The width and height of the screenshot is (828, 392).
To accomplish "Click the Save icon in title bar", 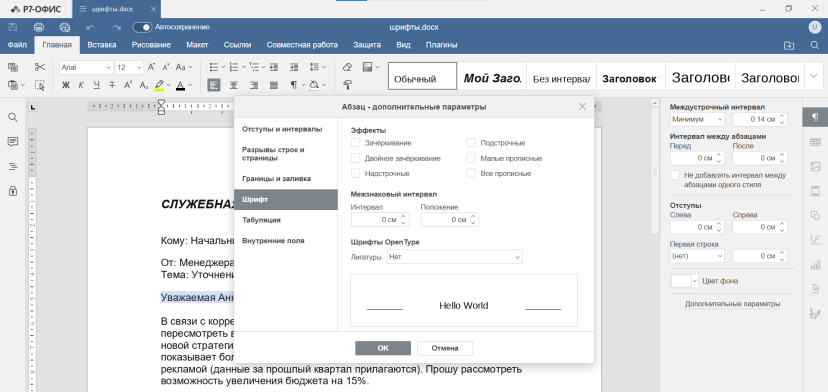I will point(13,27).
